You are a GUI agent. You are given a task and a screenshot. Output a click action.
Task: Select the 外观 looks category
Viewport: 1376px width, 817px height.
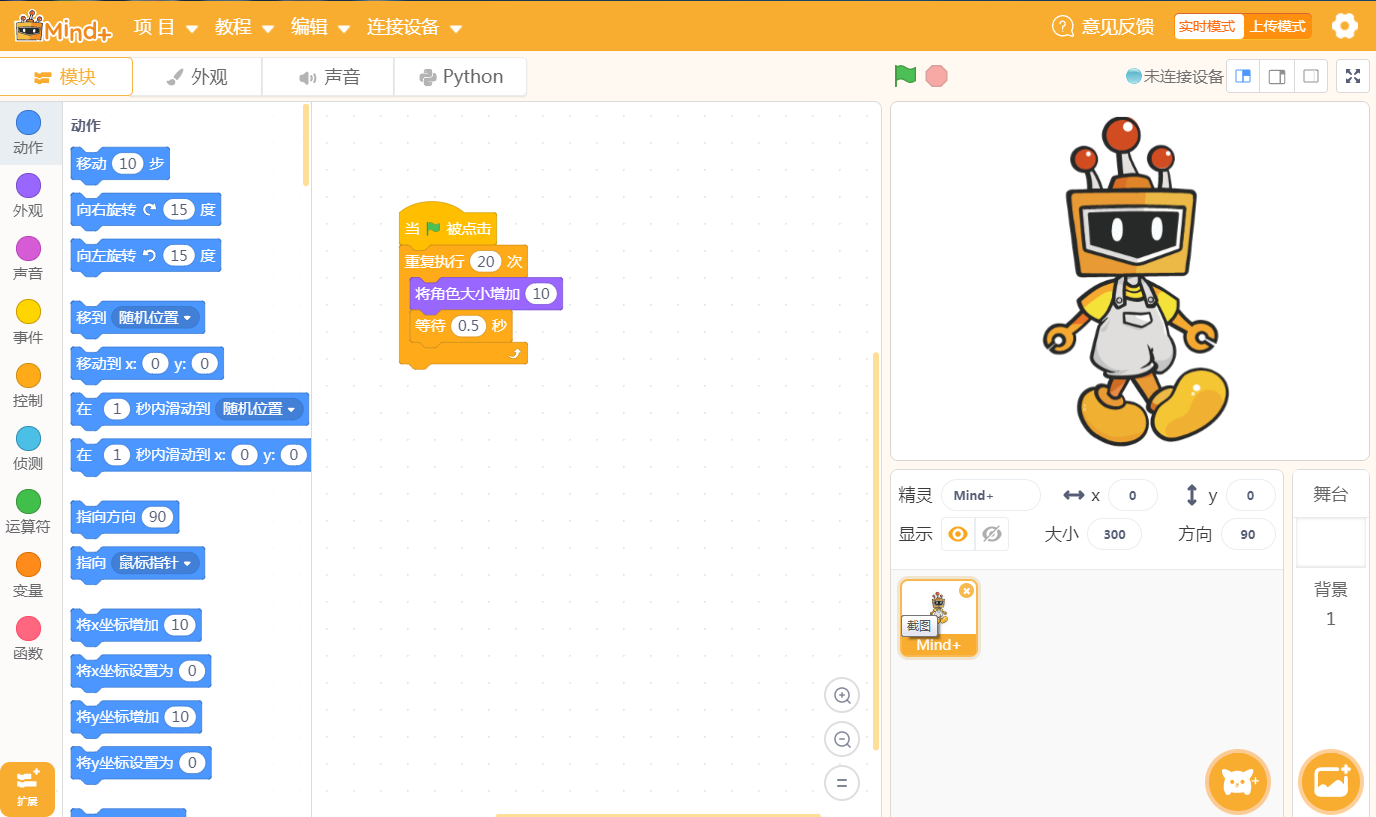(28, 196)
